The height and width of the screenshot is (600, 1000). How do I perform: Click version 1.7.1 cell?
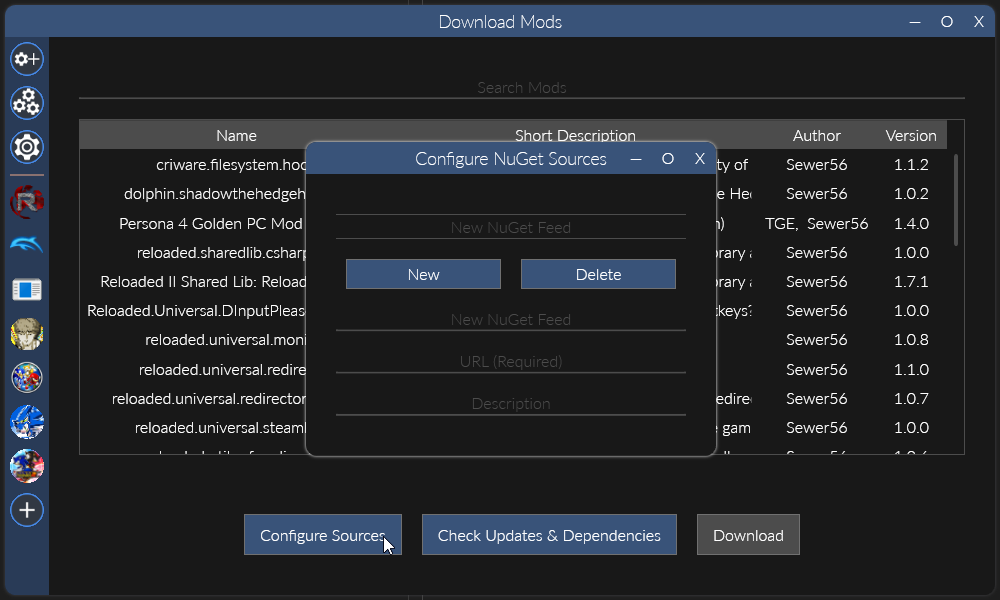click(911, 282)
